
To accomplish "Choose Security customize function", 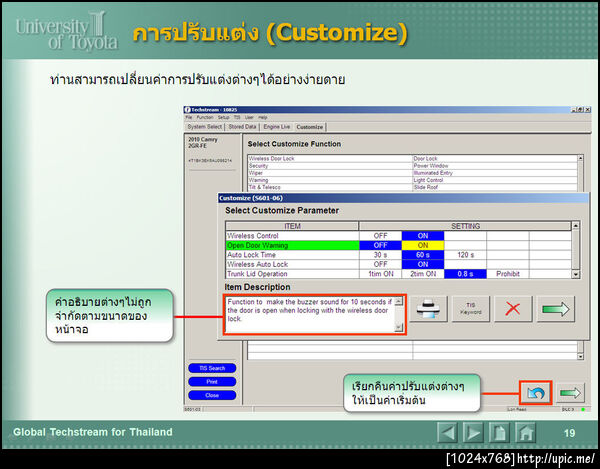I will pos(330,166).
